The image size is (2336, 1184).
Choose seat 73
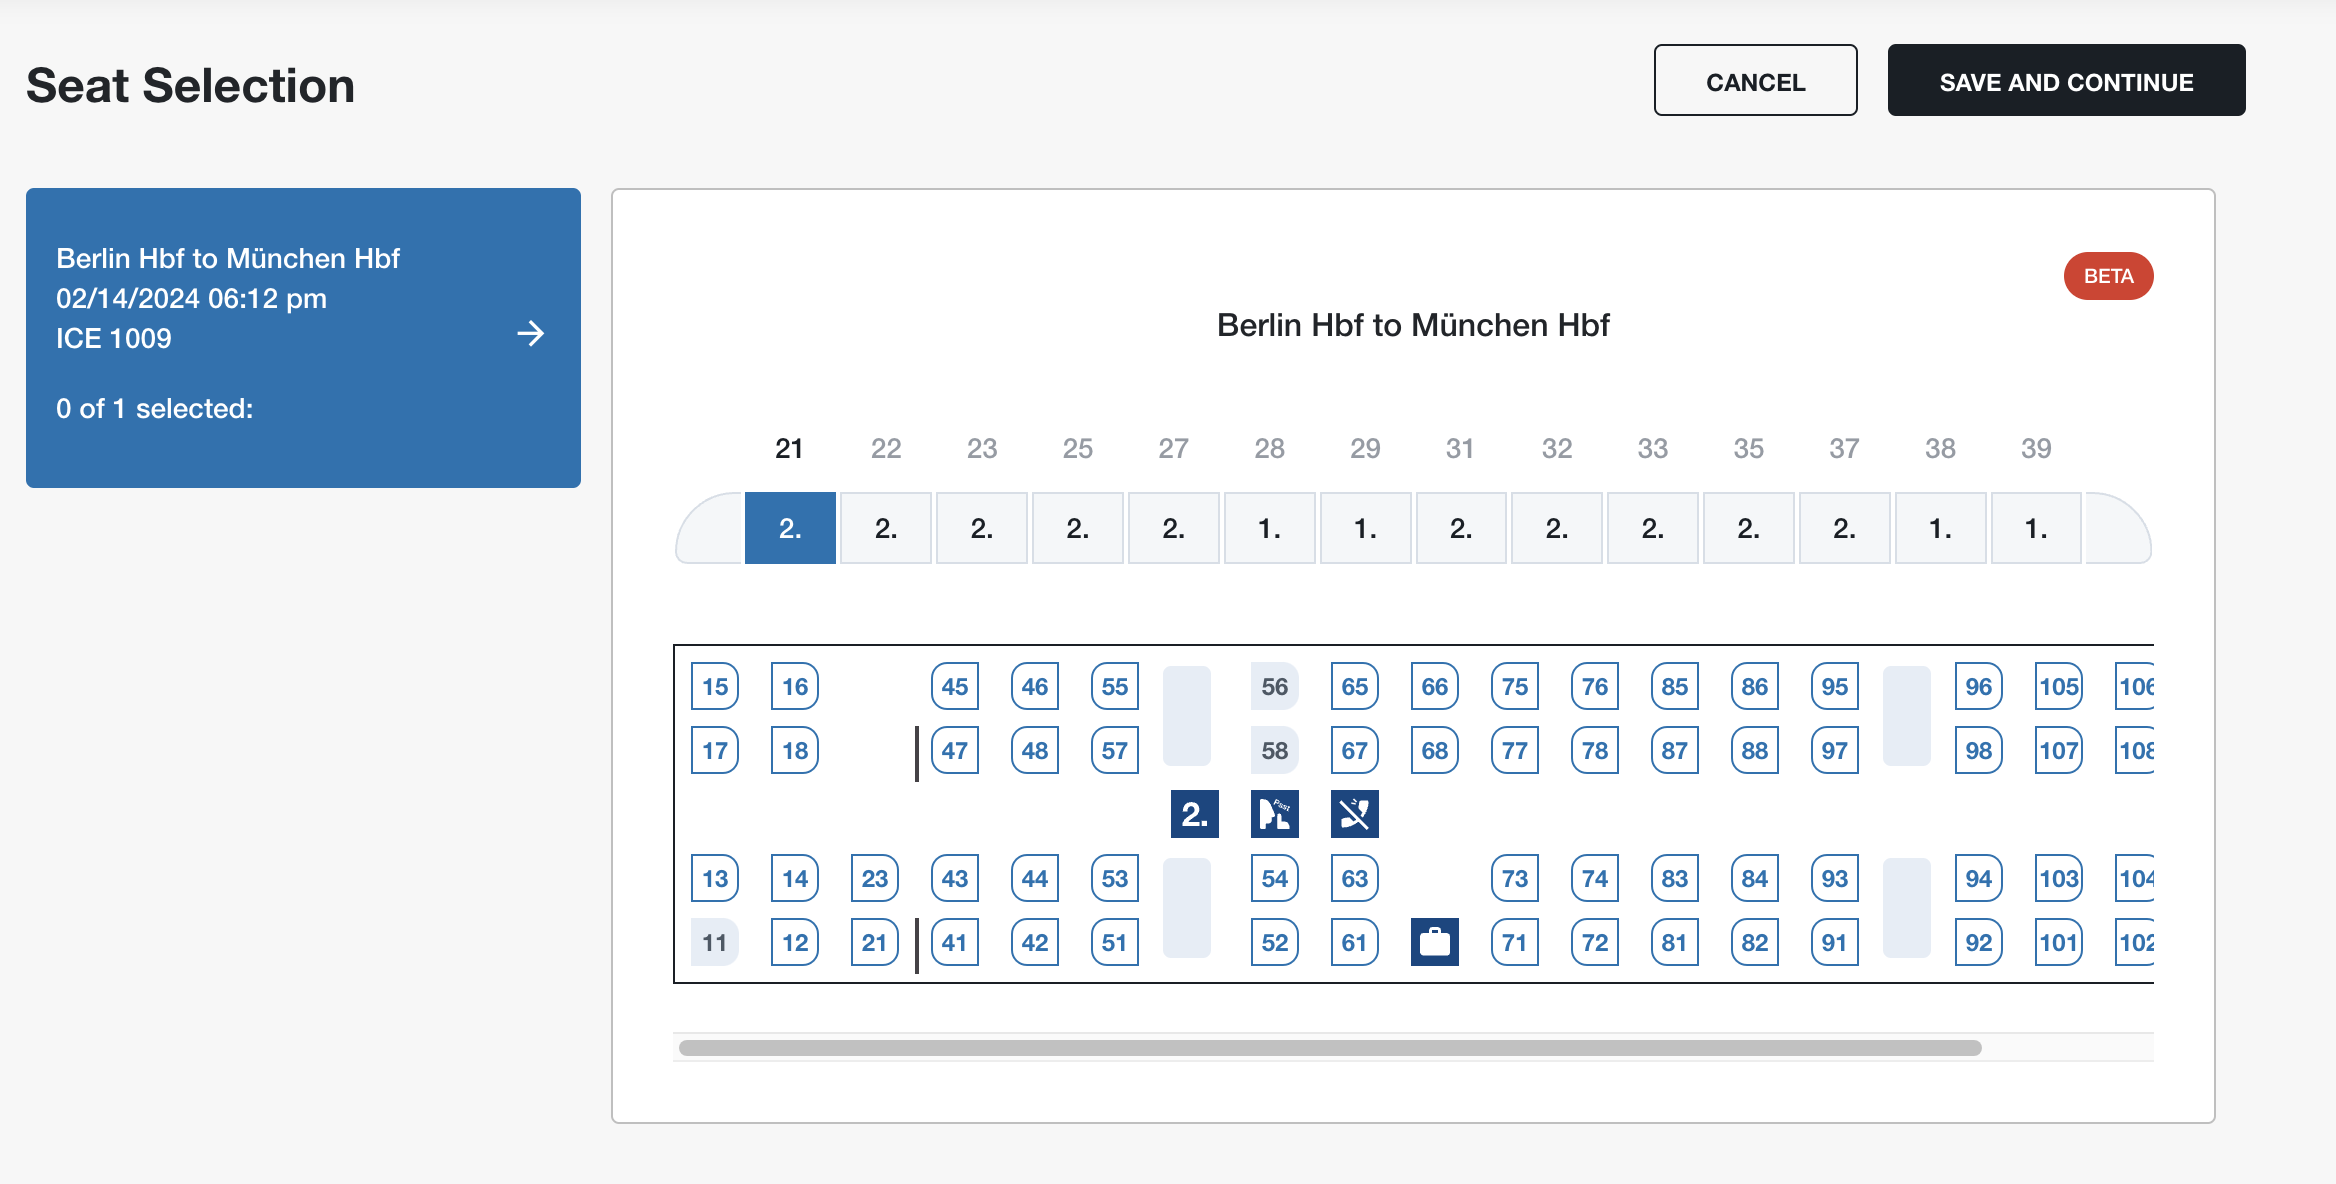click(1515, 878)
